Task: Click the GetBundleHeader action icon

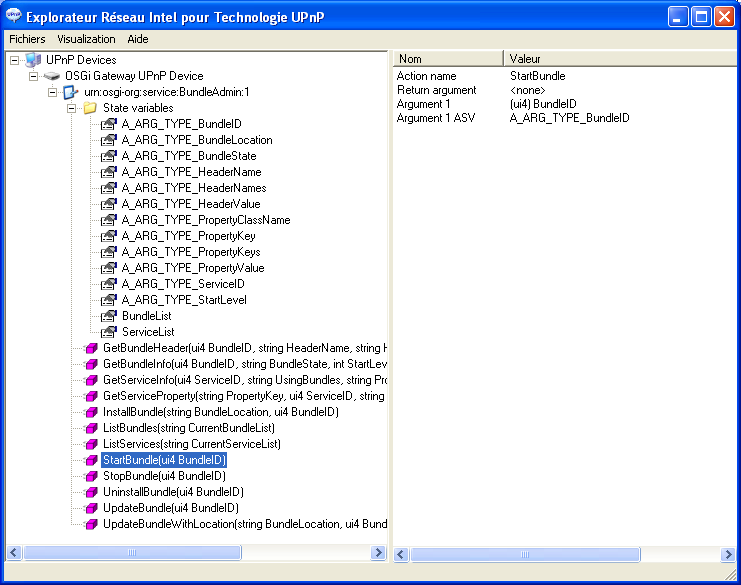Action: 90,348
